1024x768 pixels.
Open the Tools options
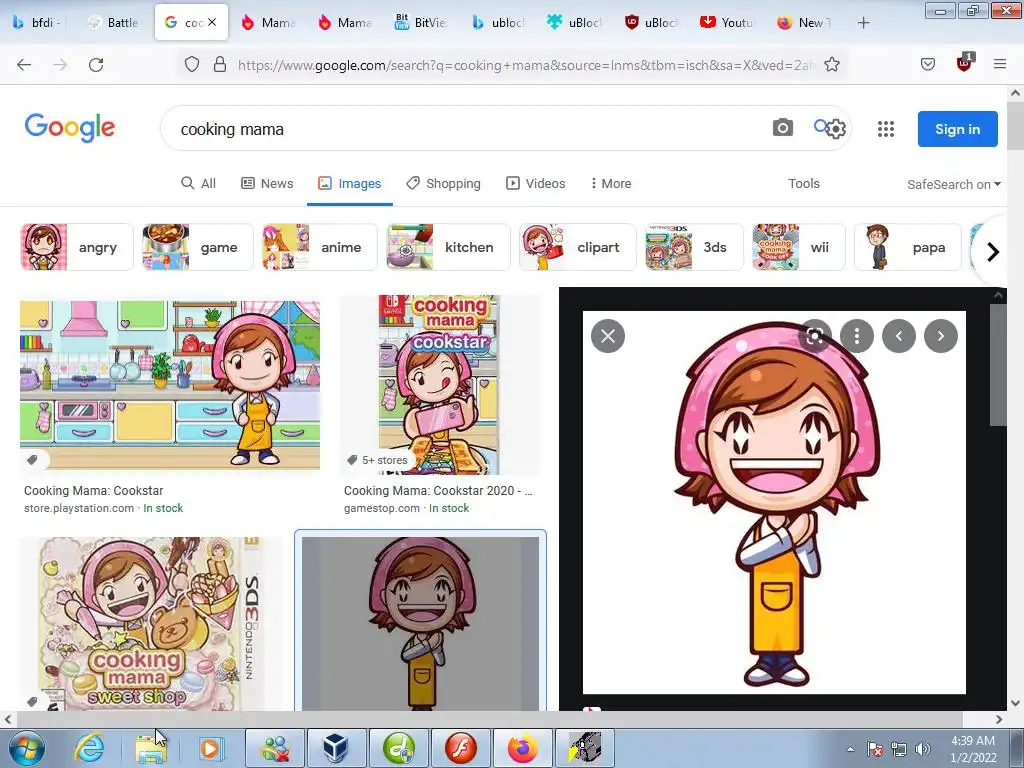[803, 184]
